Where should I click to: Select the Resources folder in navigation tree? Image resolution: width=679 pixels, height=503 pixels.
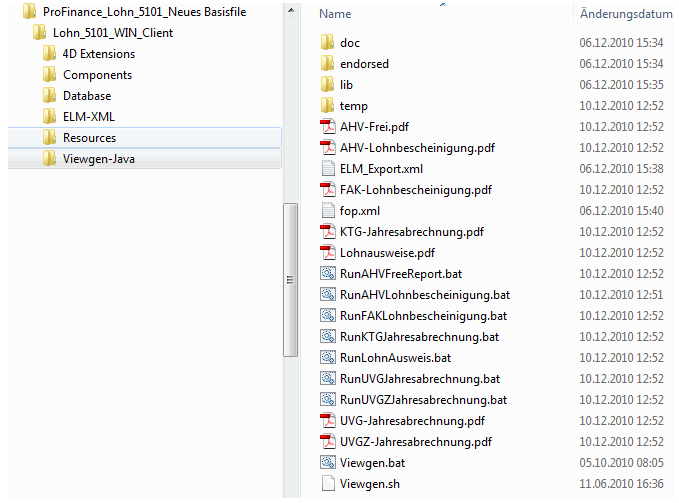pos(89,138)
